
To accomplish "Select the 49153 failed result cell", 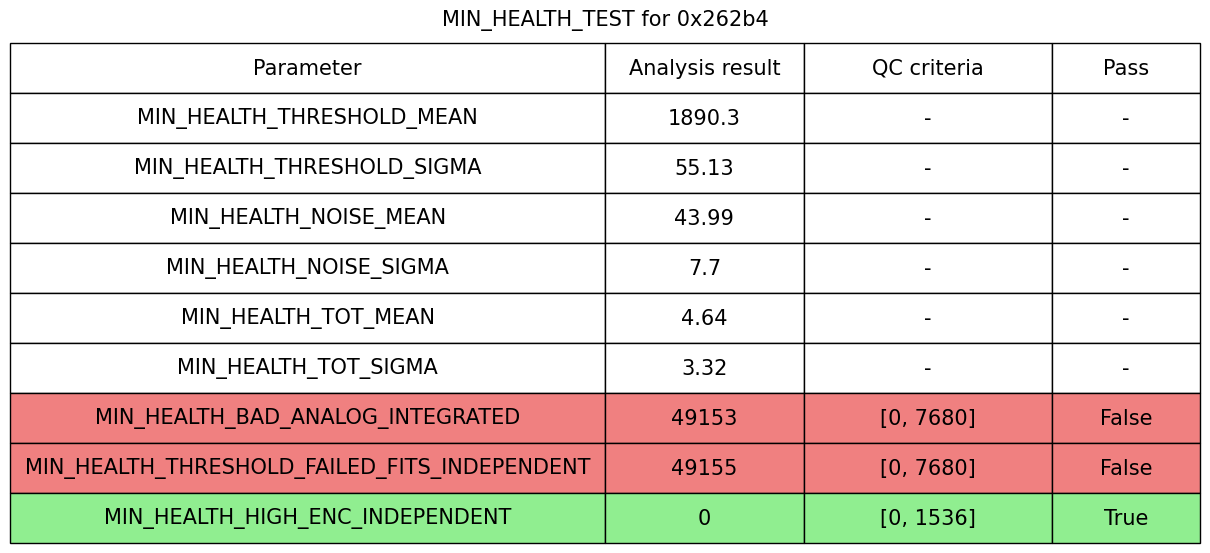I will pyautogui.click(x=704, y=418).
